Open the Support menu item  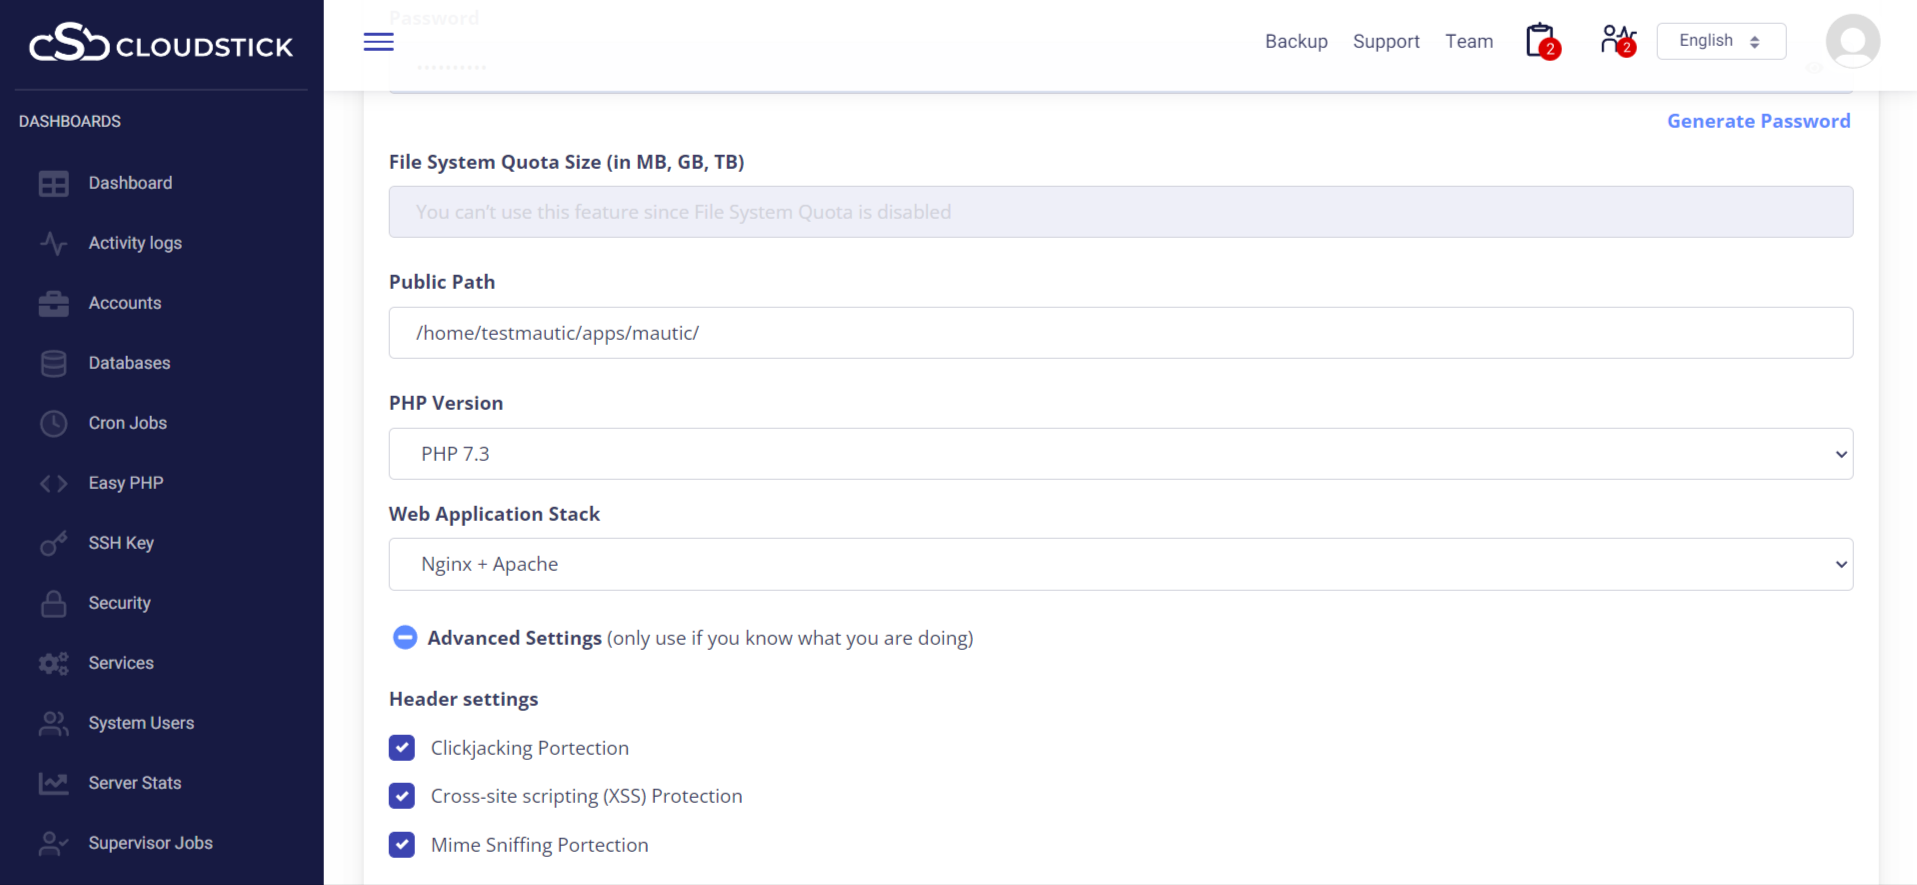pos(1386,41)
